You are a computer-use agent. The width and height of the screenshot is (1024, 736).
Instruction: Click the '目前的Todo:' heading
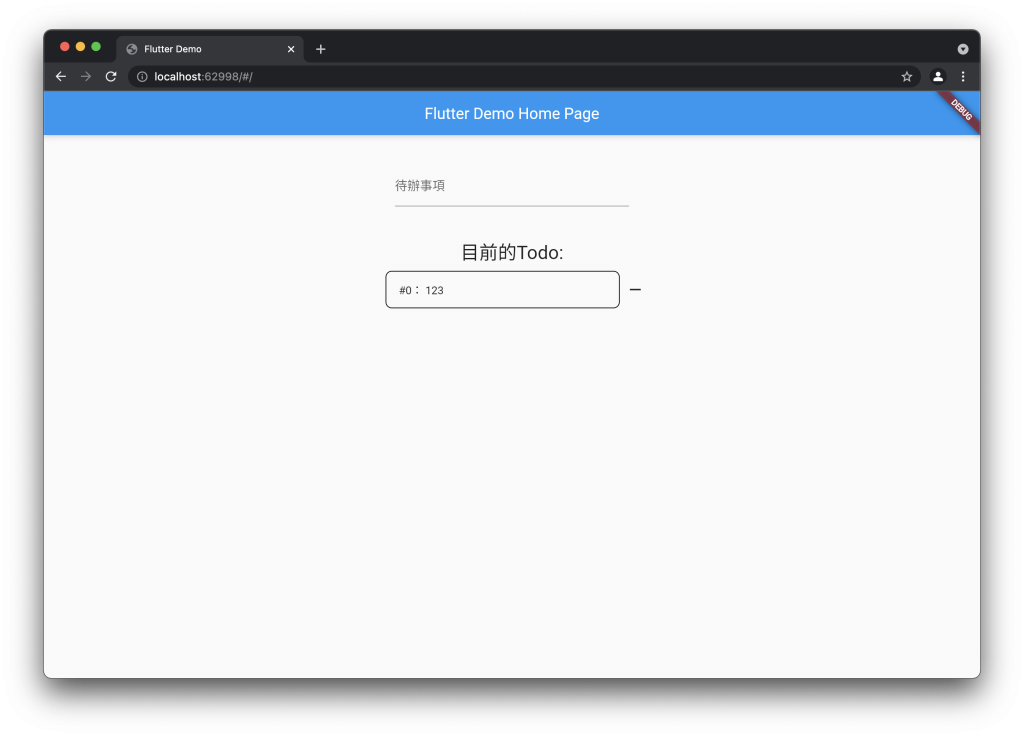tap(512, 252)
